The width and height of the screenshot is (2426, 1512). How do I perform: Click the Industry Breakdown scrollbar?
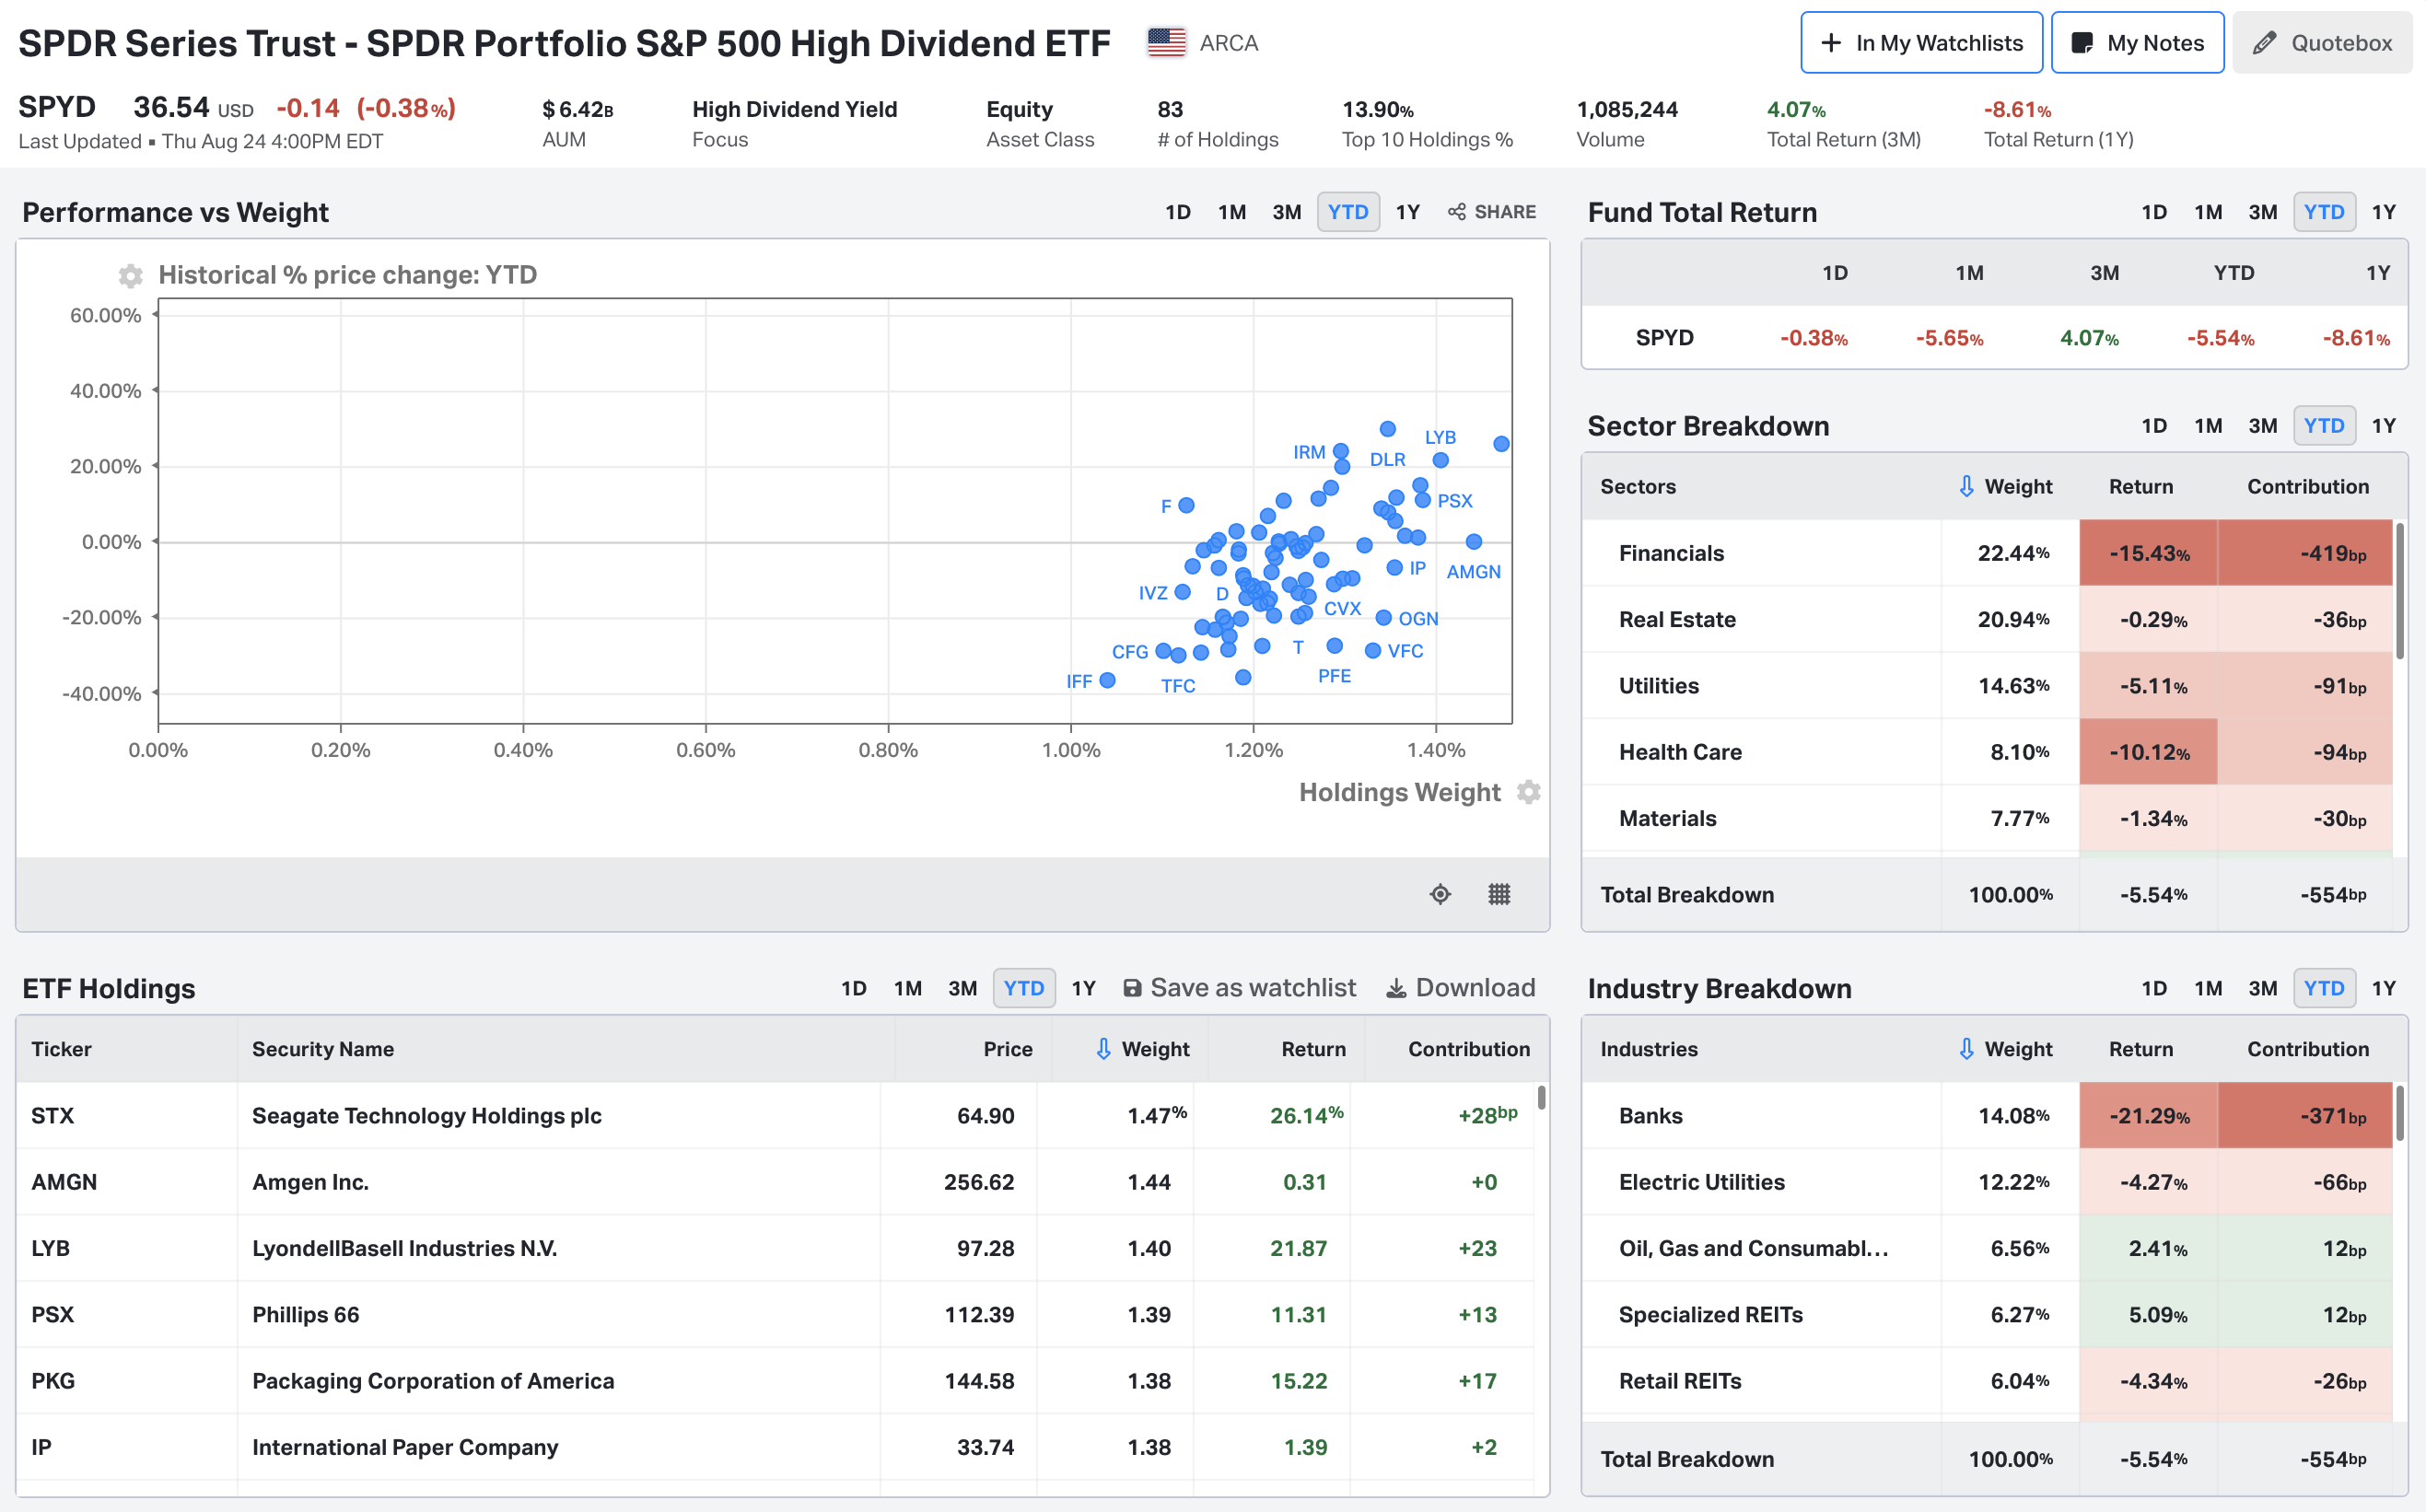point(2400,1113)
